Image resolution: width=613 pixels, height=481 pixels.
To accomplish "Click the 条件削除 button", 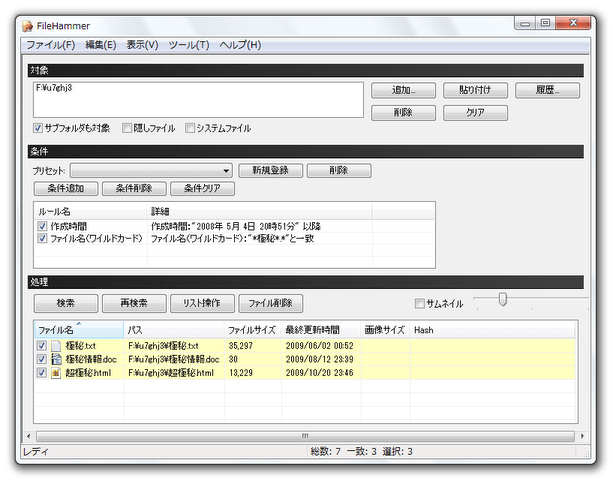I will point(134,188).
